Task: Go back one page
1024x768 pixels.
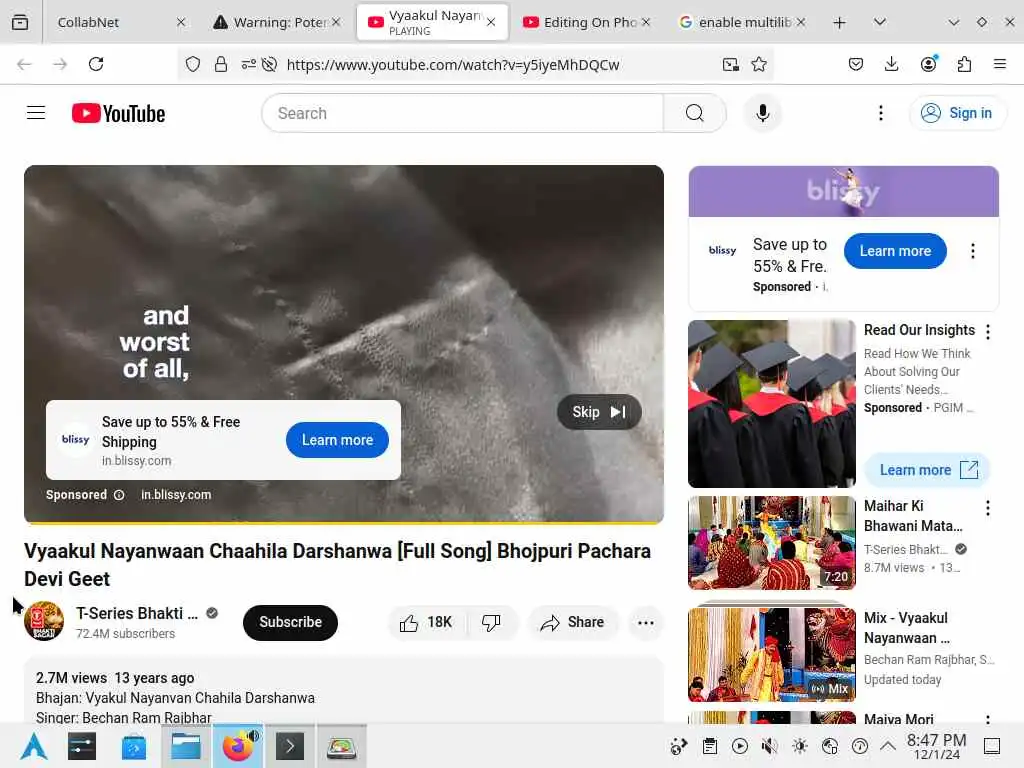Action: pyautogui.click(x=24, y=64)
